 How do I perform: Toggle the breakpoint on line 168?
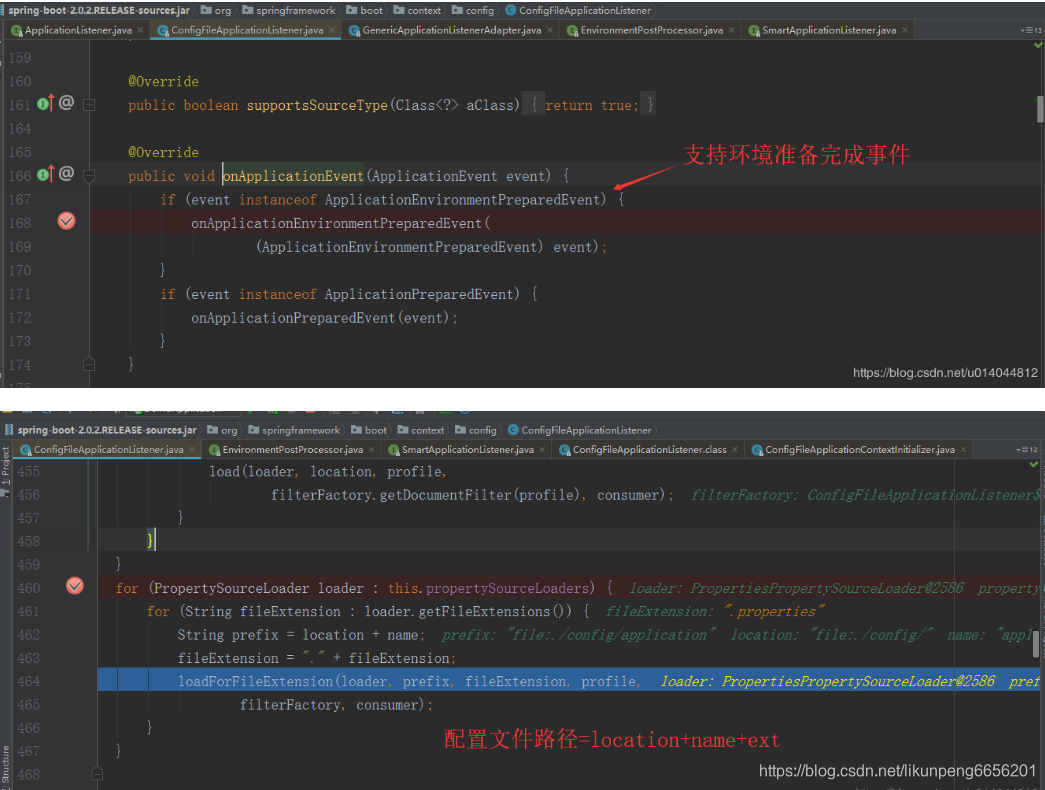pos(67,221)
